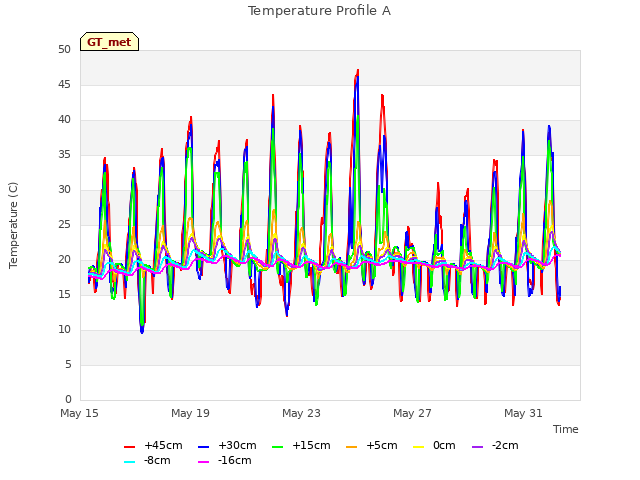Click the Temperature (C) axis label
This screenshot has height=480, width=640.
[x=13, y=225]
